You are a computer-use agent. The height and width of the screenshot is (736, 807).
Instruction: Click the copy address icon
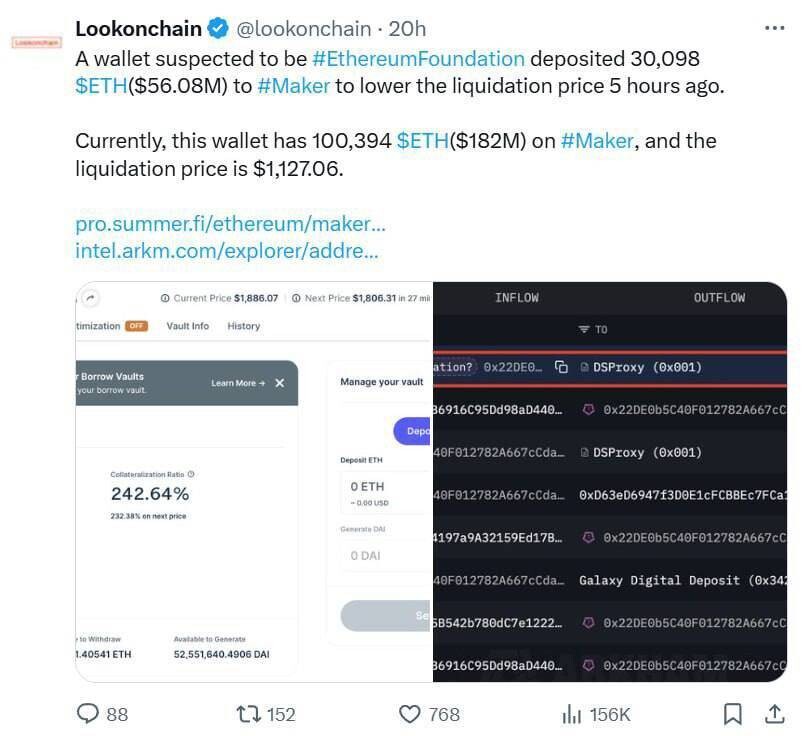point(561,367)
